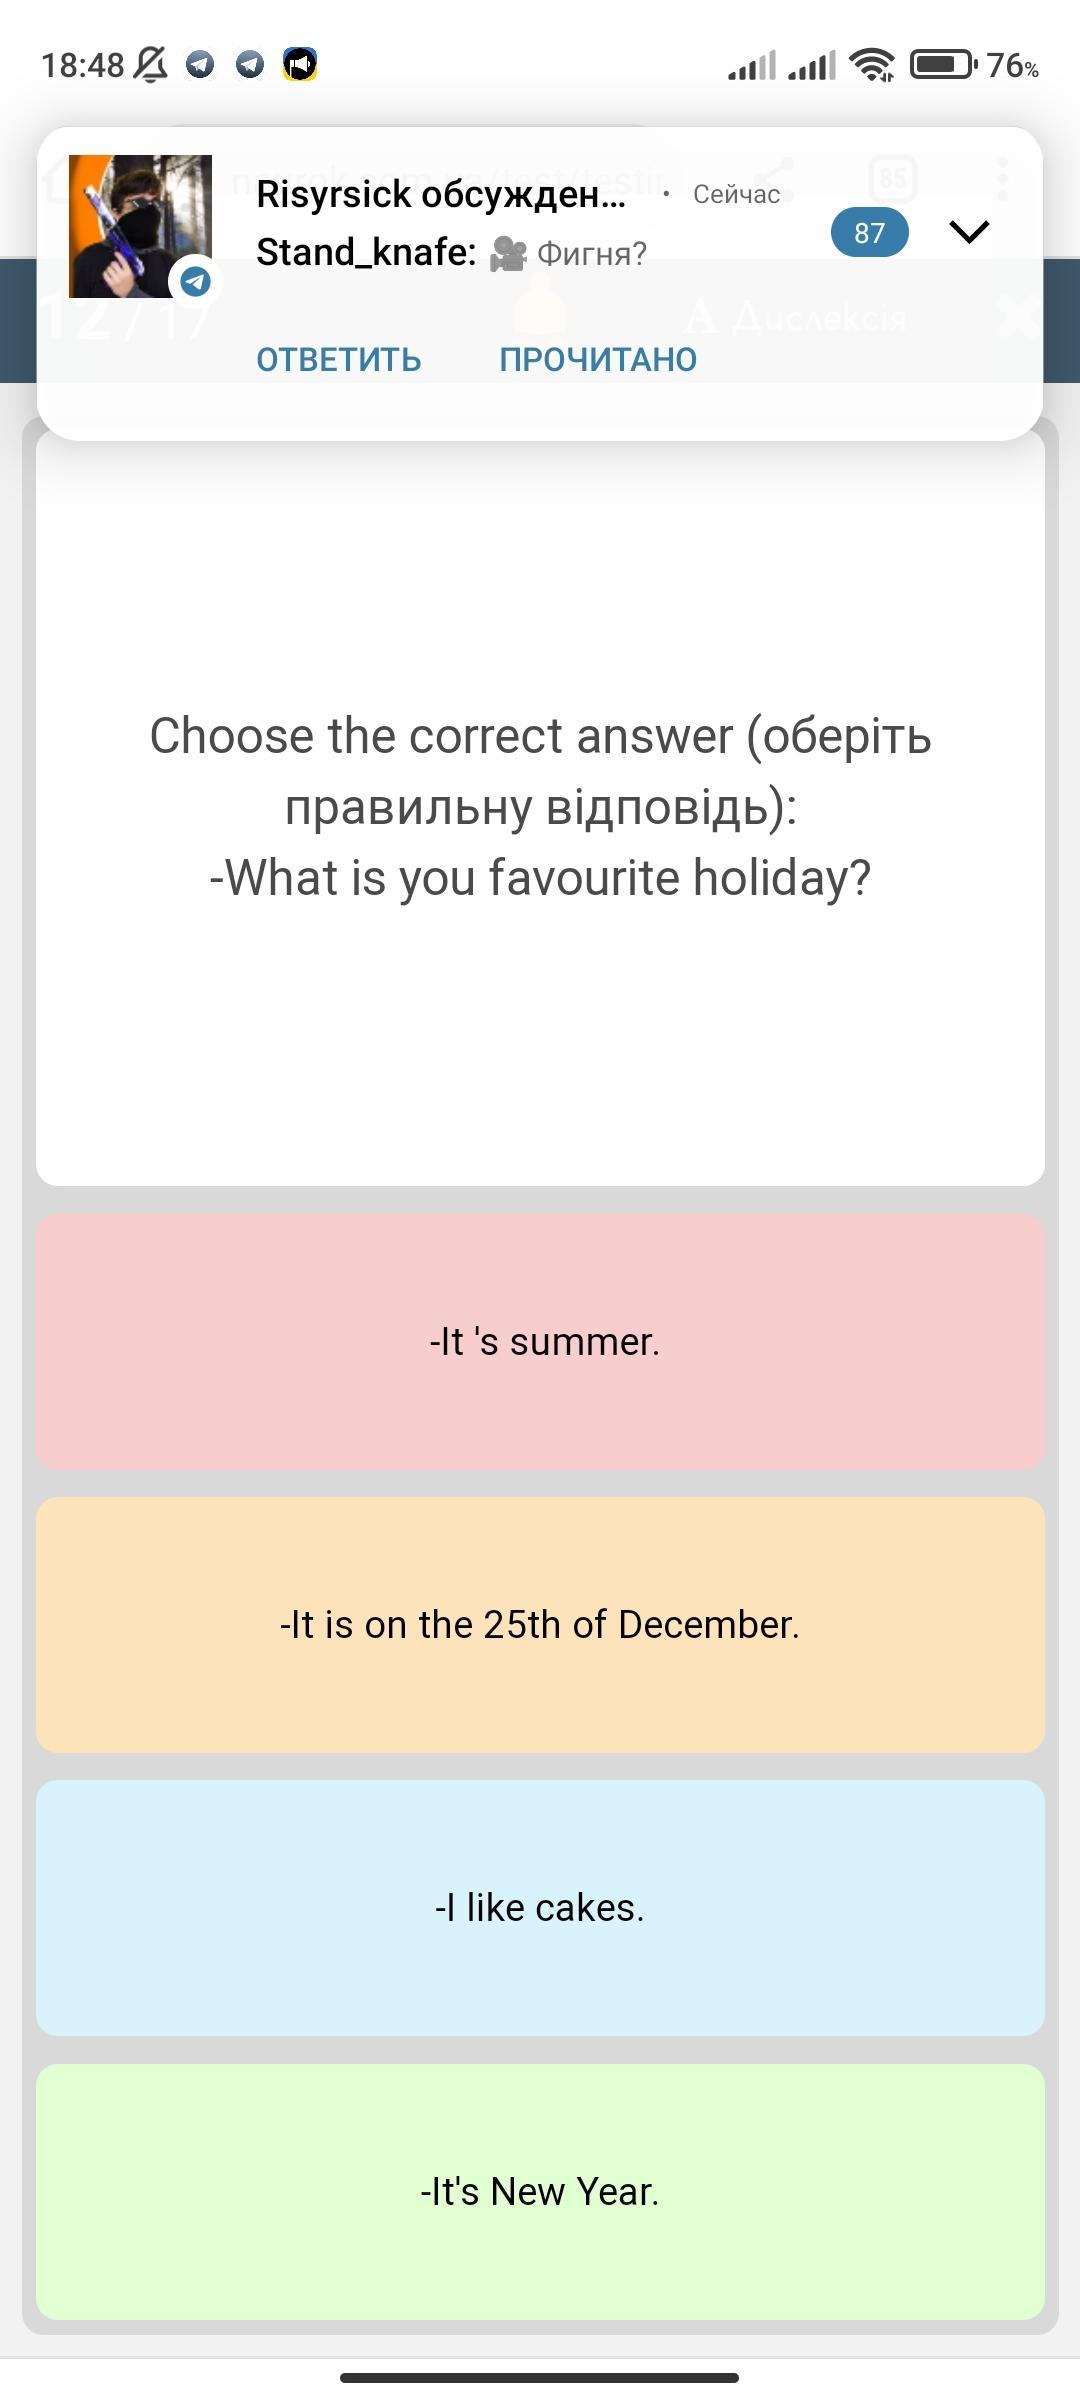The image size is (1080, 2400).
Task: Tap the battery level icon
Action: [x=943, y=65]
